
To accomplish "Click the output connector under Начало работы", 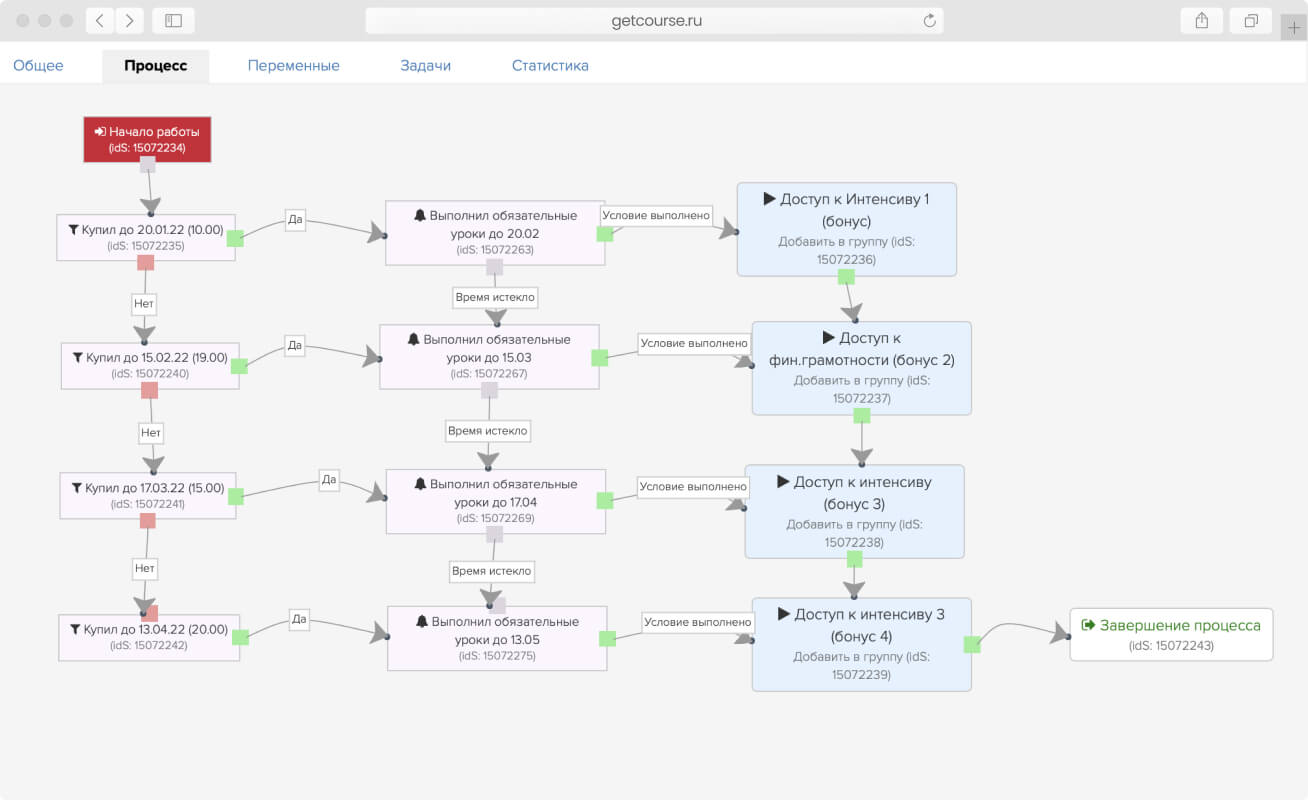I will [147, 164].
